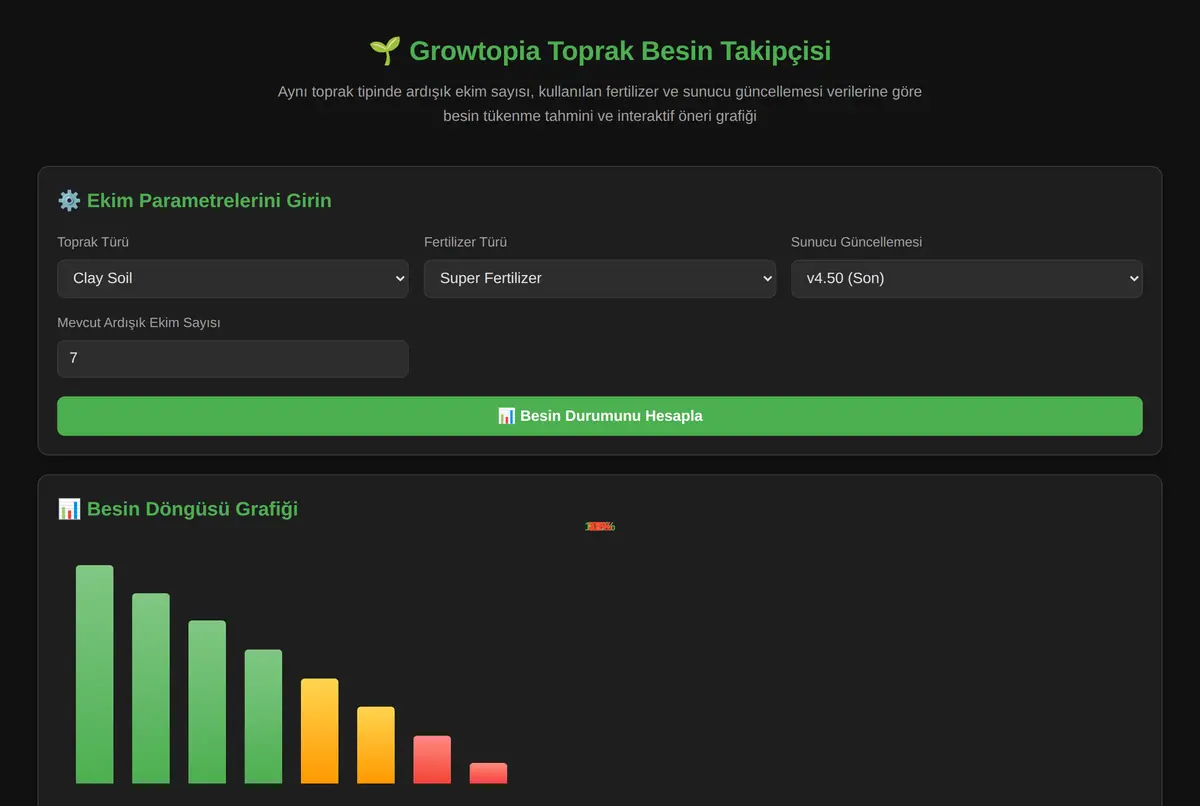Expand the Fertilizer Türü dropdown
This screenshot has width=1200, height=806.
click(x=600, y=278)
